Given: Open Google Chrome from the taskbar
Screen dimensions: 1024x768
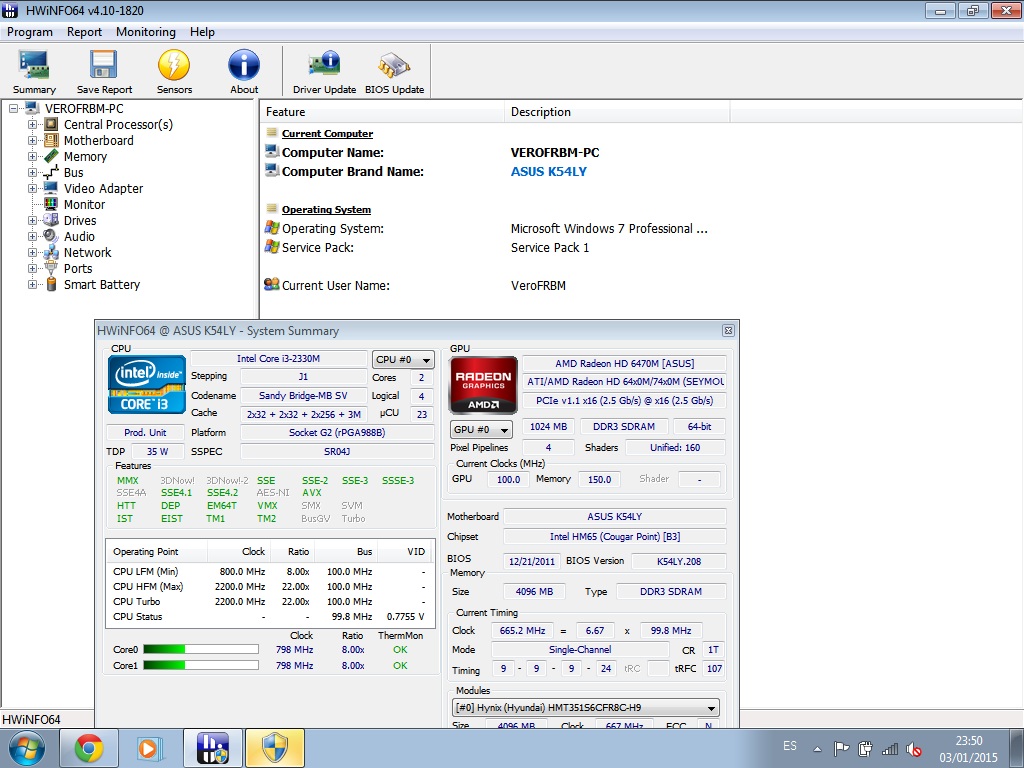Looking at the screenshot, I should coord(89,747).
